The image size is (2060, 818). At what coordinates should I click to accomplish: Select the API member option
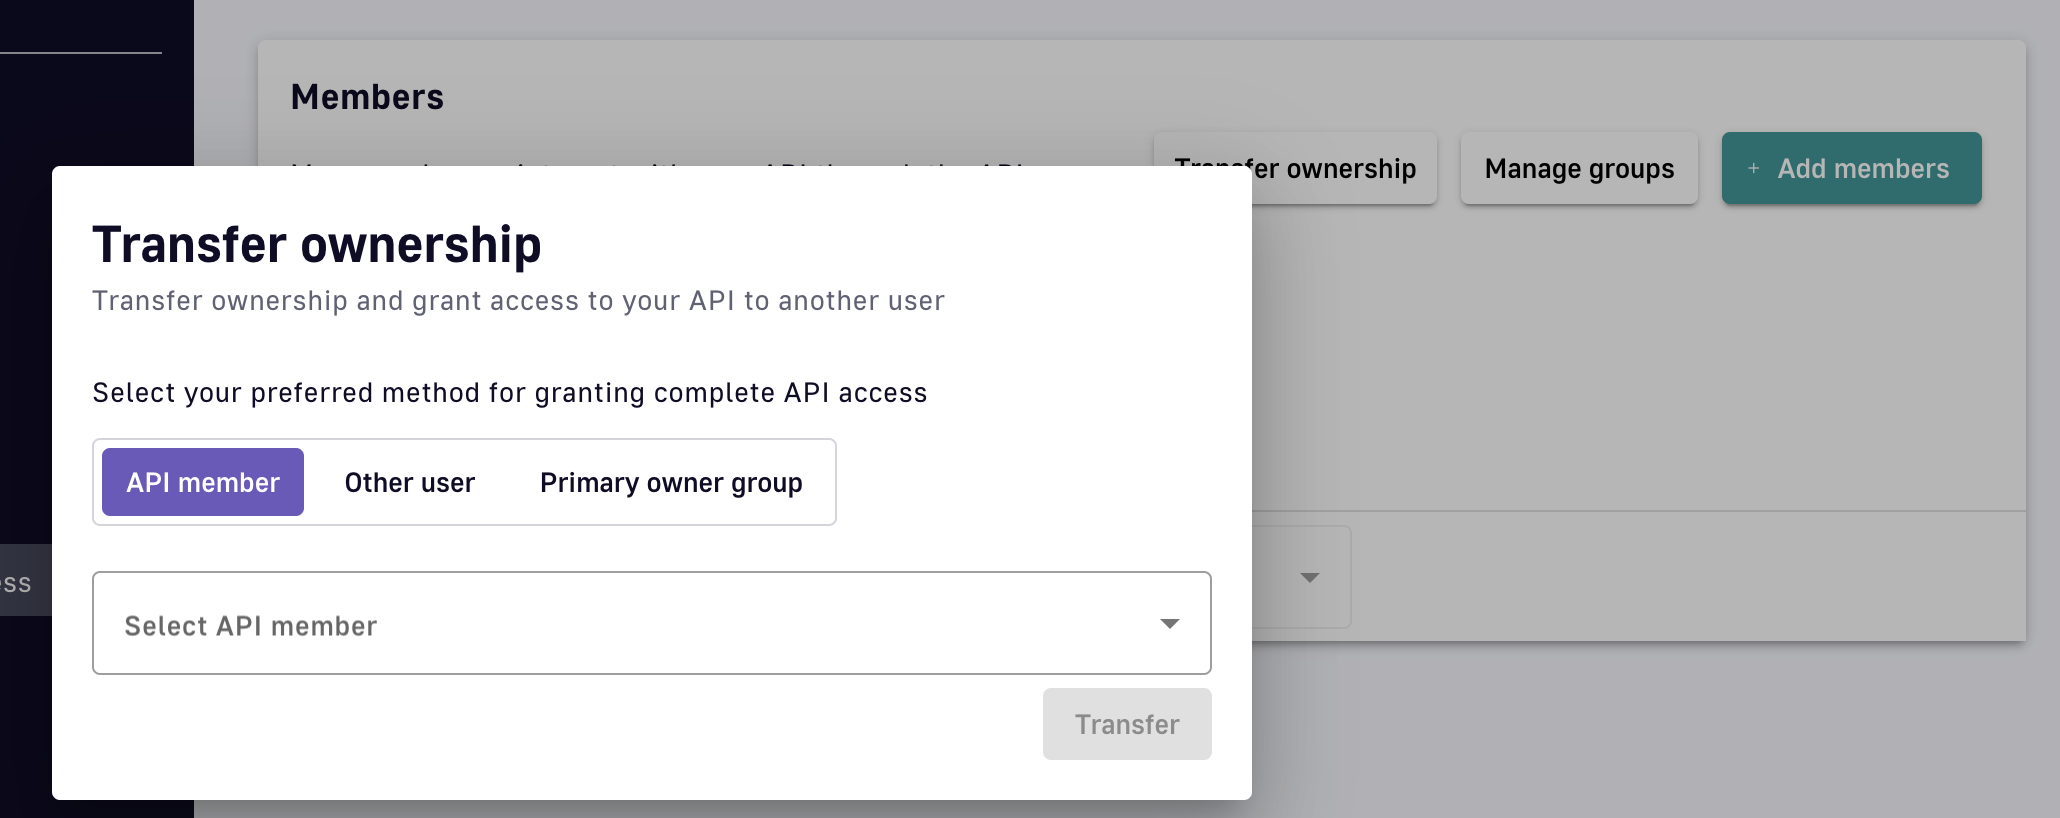(x=203, y=482)
